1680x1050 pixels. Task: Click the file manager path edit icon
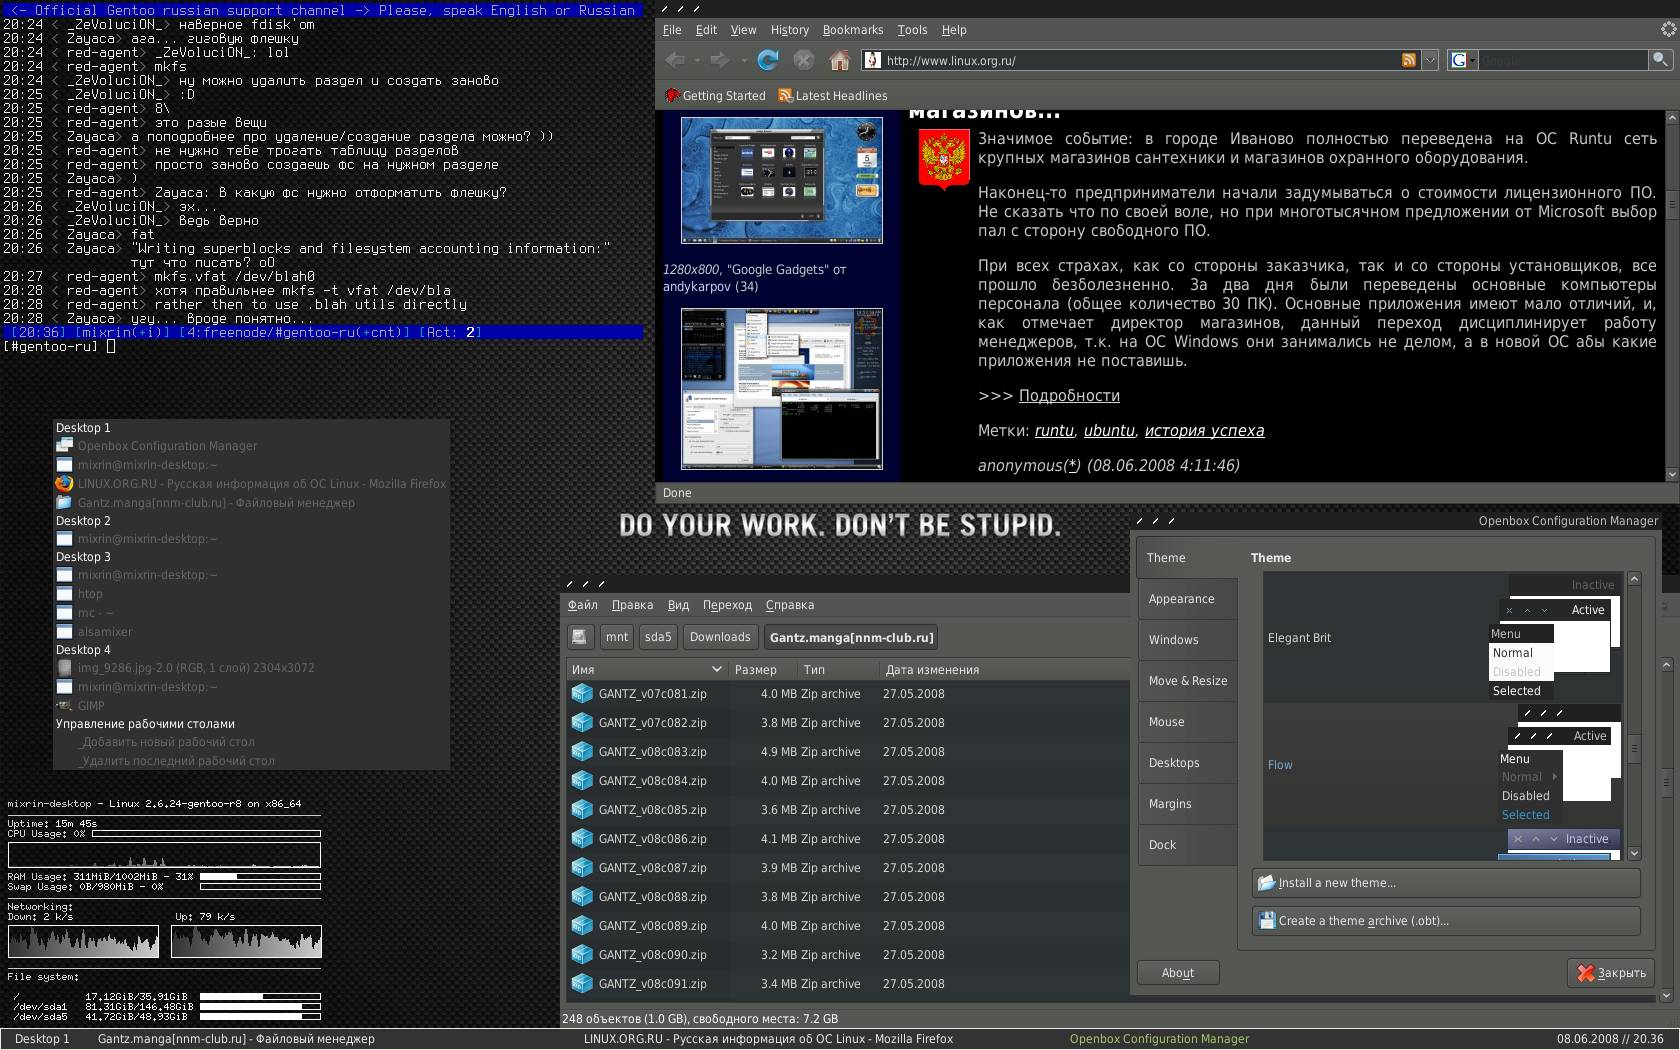pyautogui.click(x=580, y=637)
